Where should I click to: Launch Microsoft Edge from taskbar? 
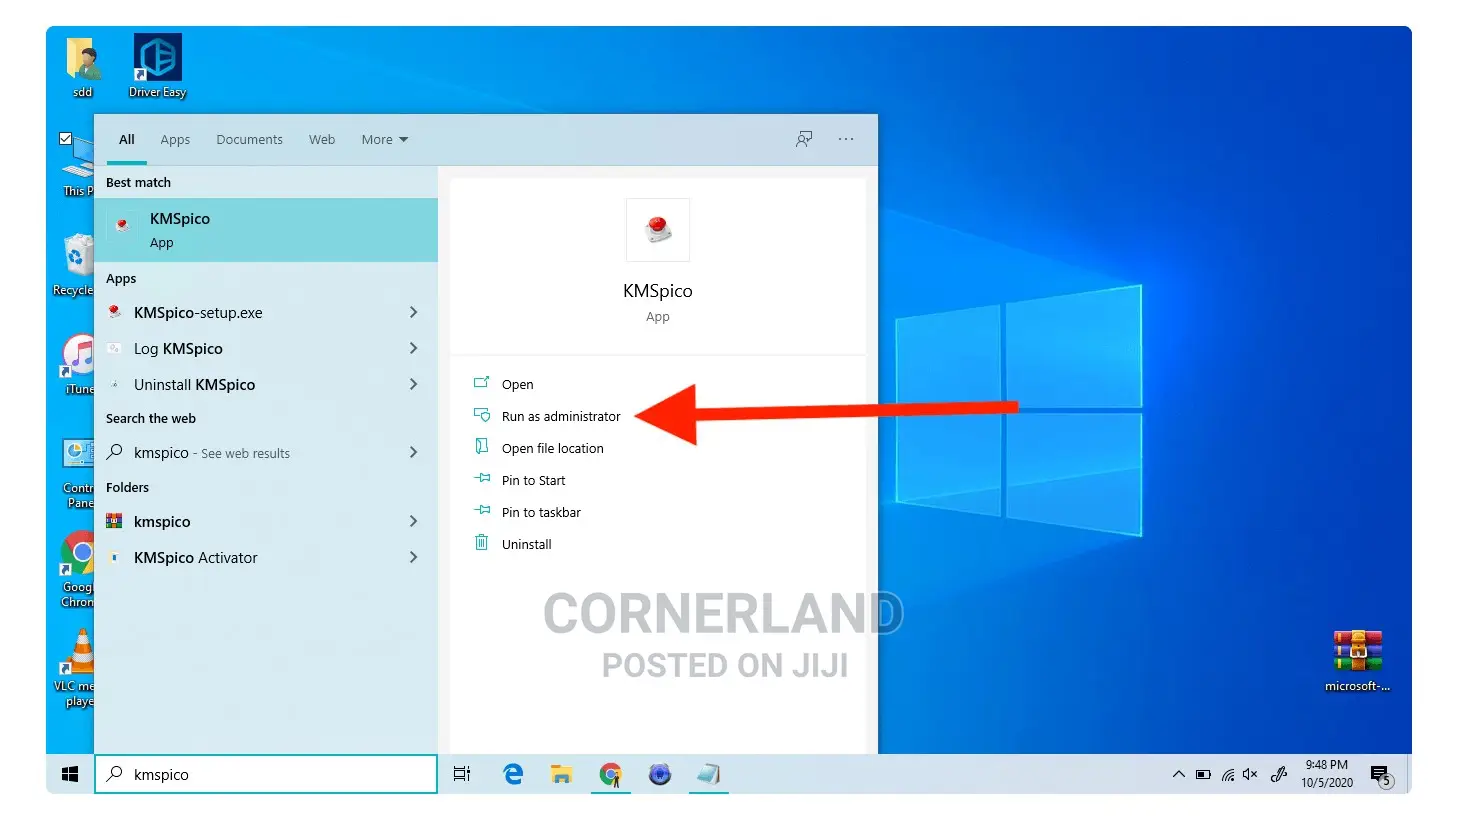pos(513,774)
